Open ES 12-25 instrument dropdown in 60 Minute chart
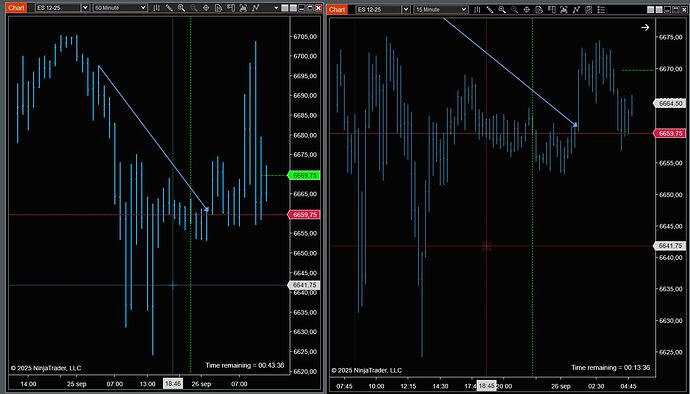Viewport: 690px width, 394px height. click(x=85, y=8)
